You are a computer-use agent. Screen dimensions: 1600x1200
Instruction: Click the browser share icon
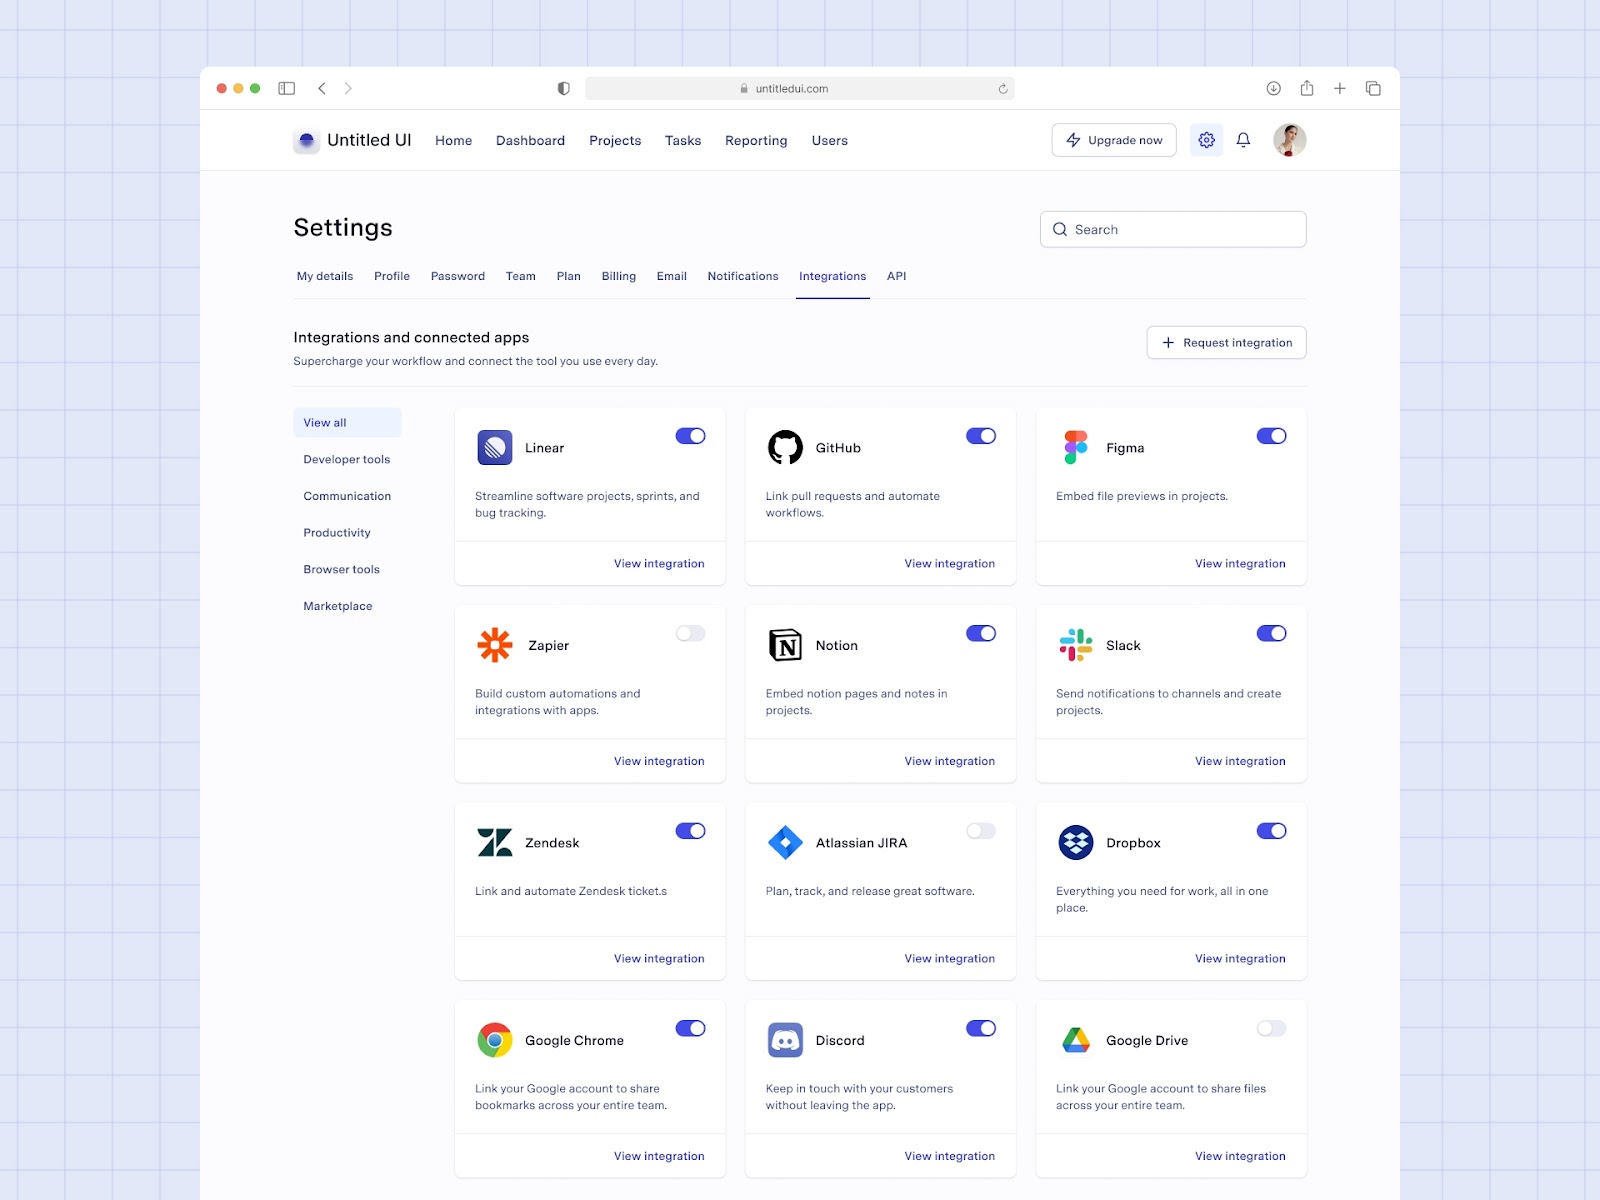point(1306,88)
